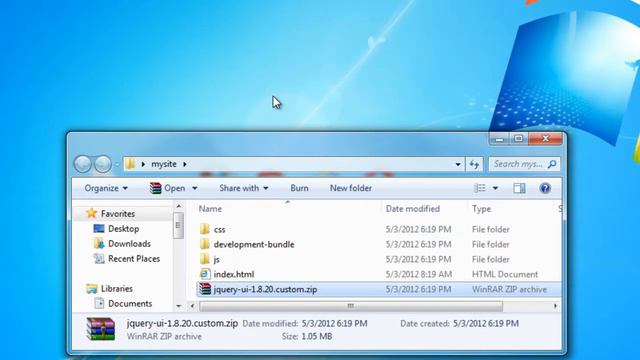Click the horizontal scrollbar left arrow
This screenshot has width=640, height=360.
[192, 306]
